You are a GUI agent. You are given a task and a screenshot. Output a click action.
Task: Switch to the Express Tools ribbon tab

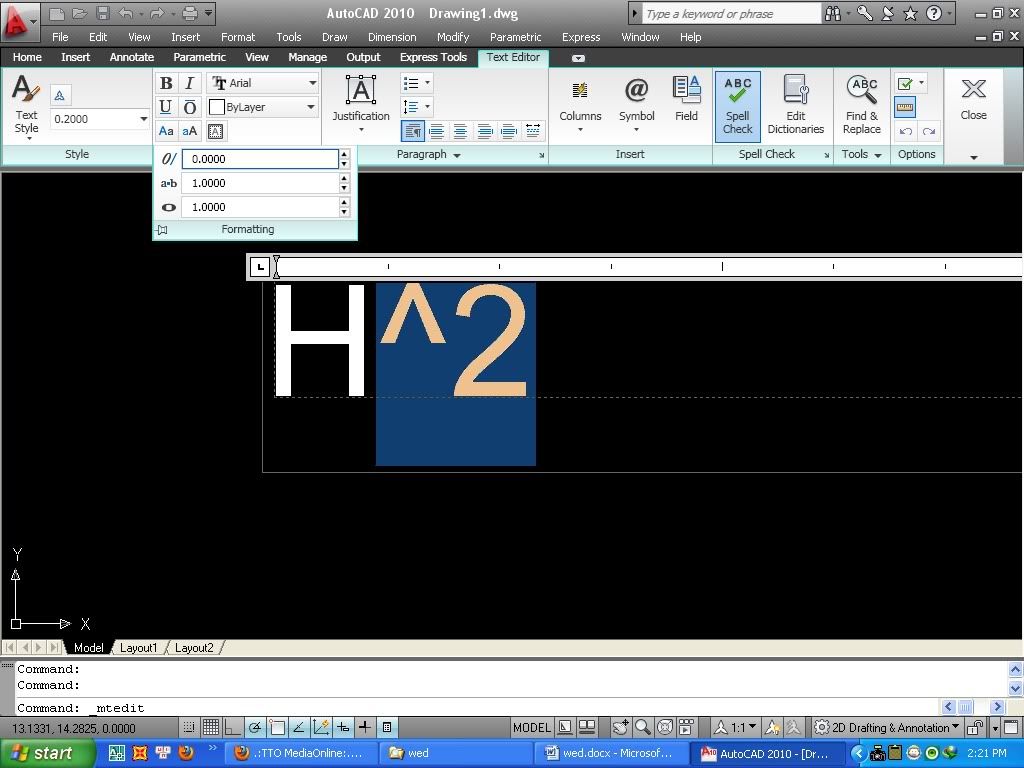[433, 57]
